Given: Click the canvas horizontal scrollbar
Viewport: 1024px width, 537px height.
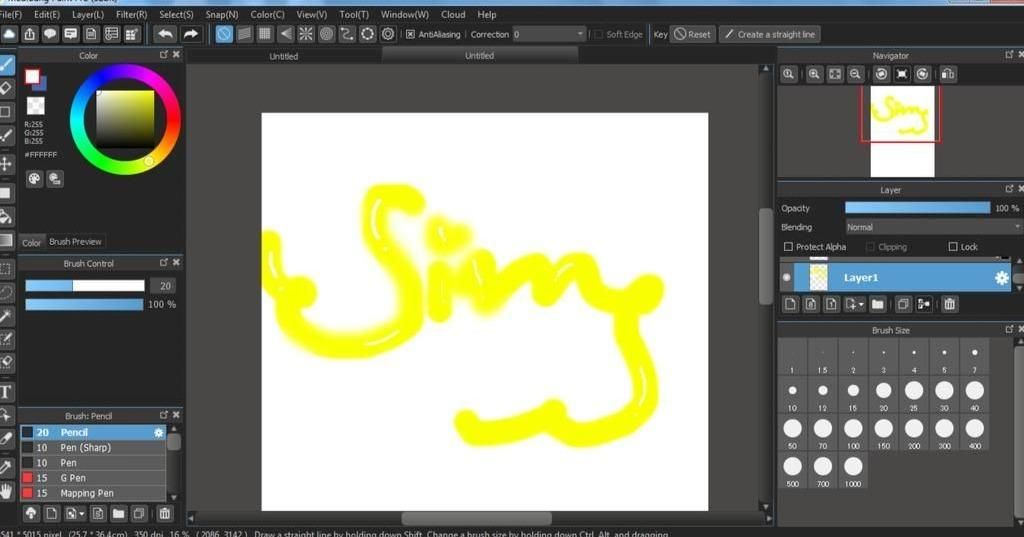Looking at the screenshot, I should 477,519.
